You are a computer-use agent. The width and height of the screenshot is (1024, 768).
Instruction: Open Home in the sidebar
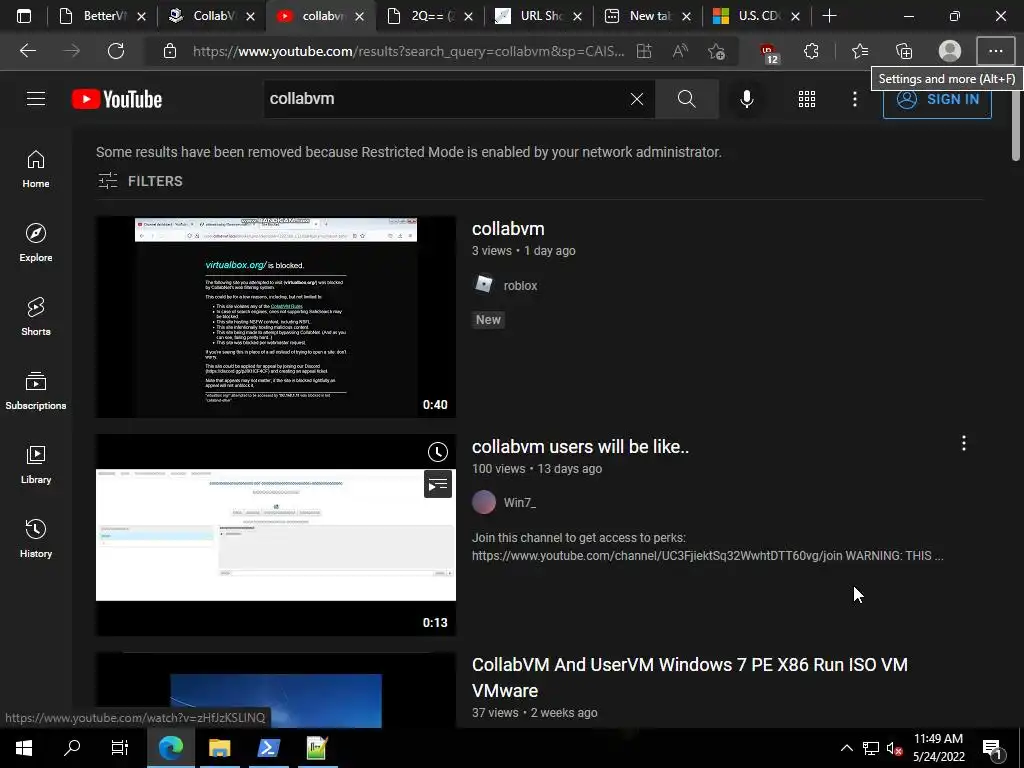pos(36,169)
